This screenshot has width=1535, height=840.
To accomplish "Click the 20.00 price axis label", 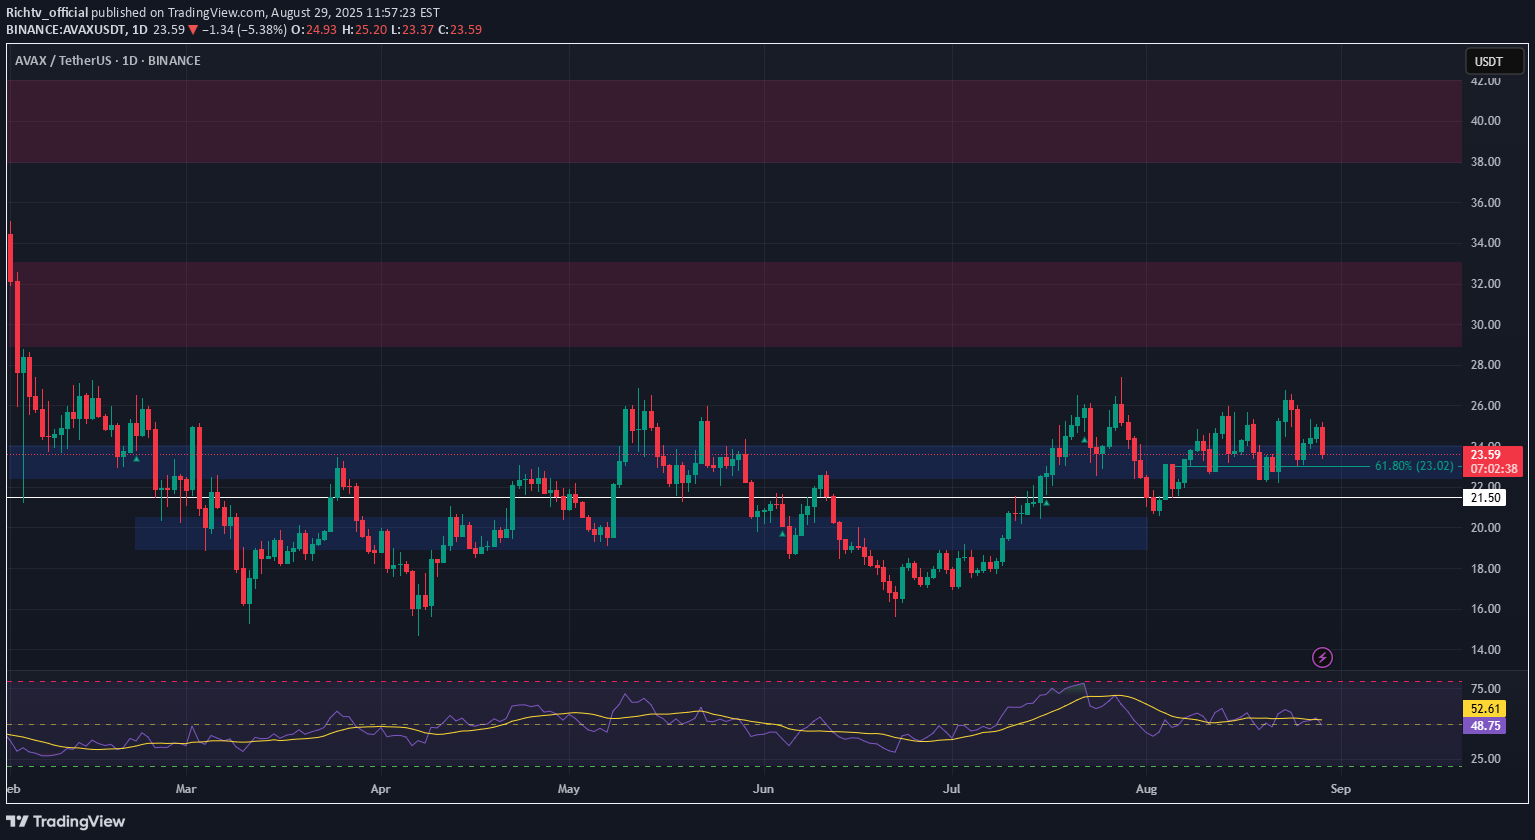I will pos(1486,528).
